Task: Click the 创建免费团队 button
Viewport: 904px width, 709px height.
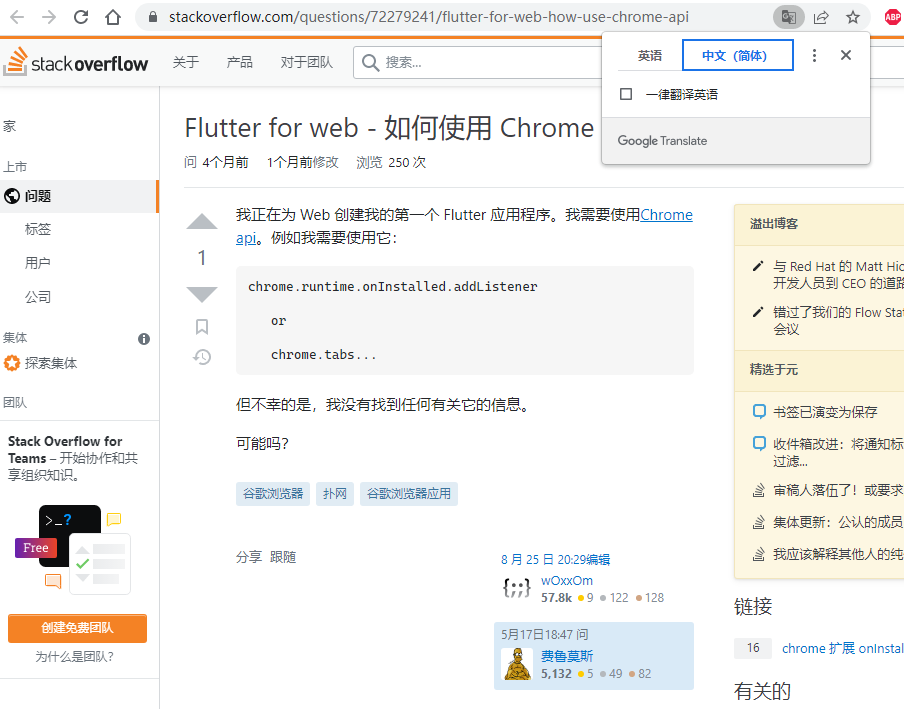Action: (x=77, y=628)
